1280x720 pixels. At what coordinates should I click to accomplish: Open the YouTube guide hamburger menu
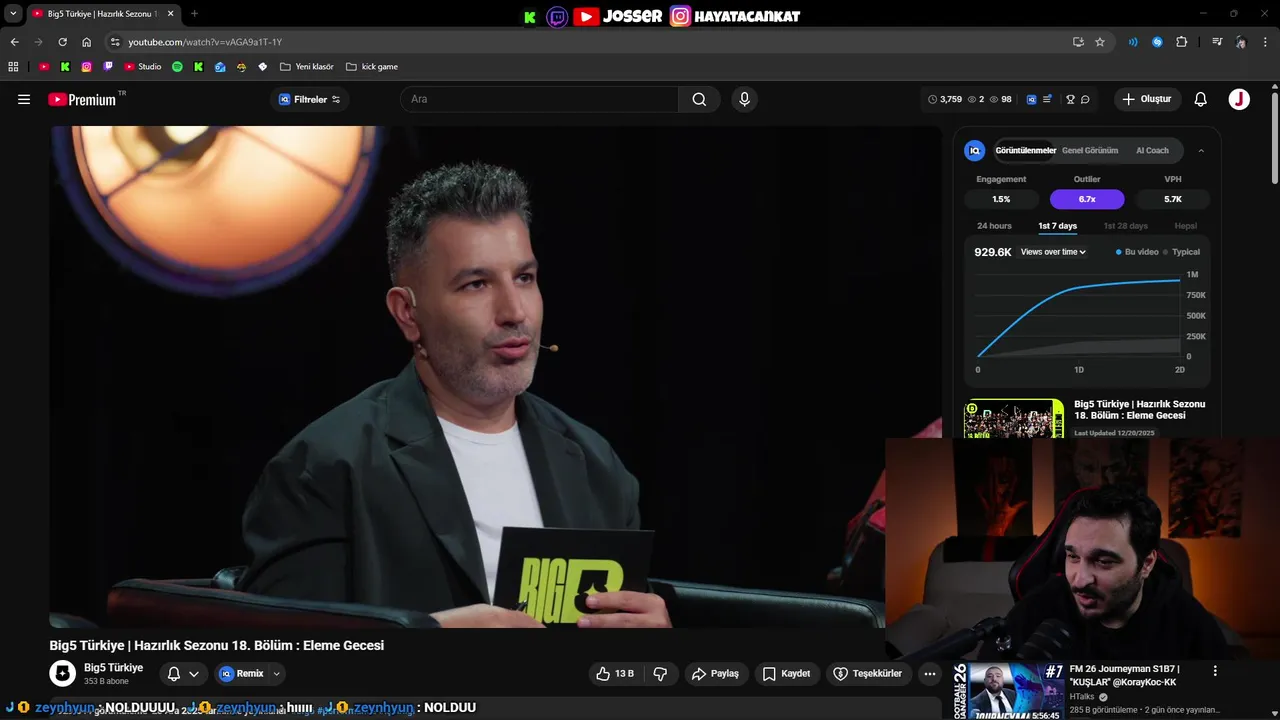[24, 99]
